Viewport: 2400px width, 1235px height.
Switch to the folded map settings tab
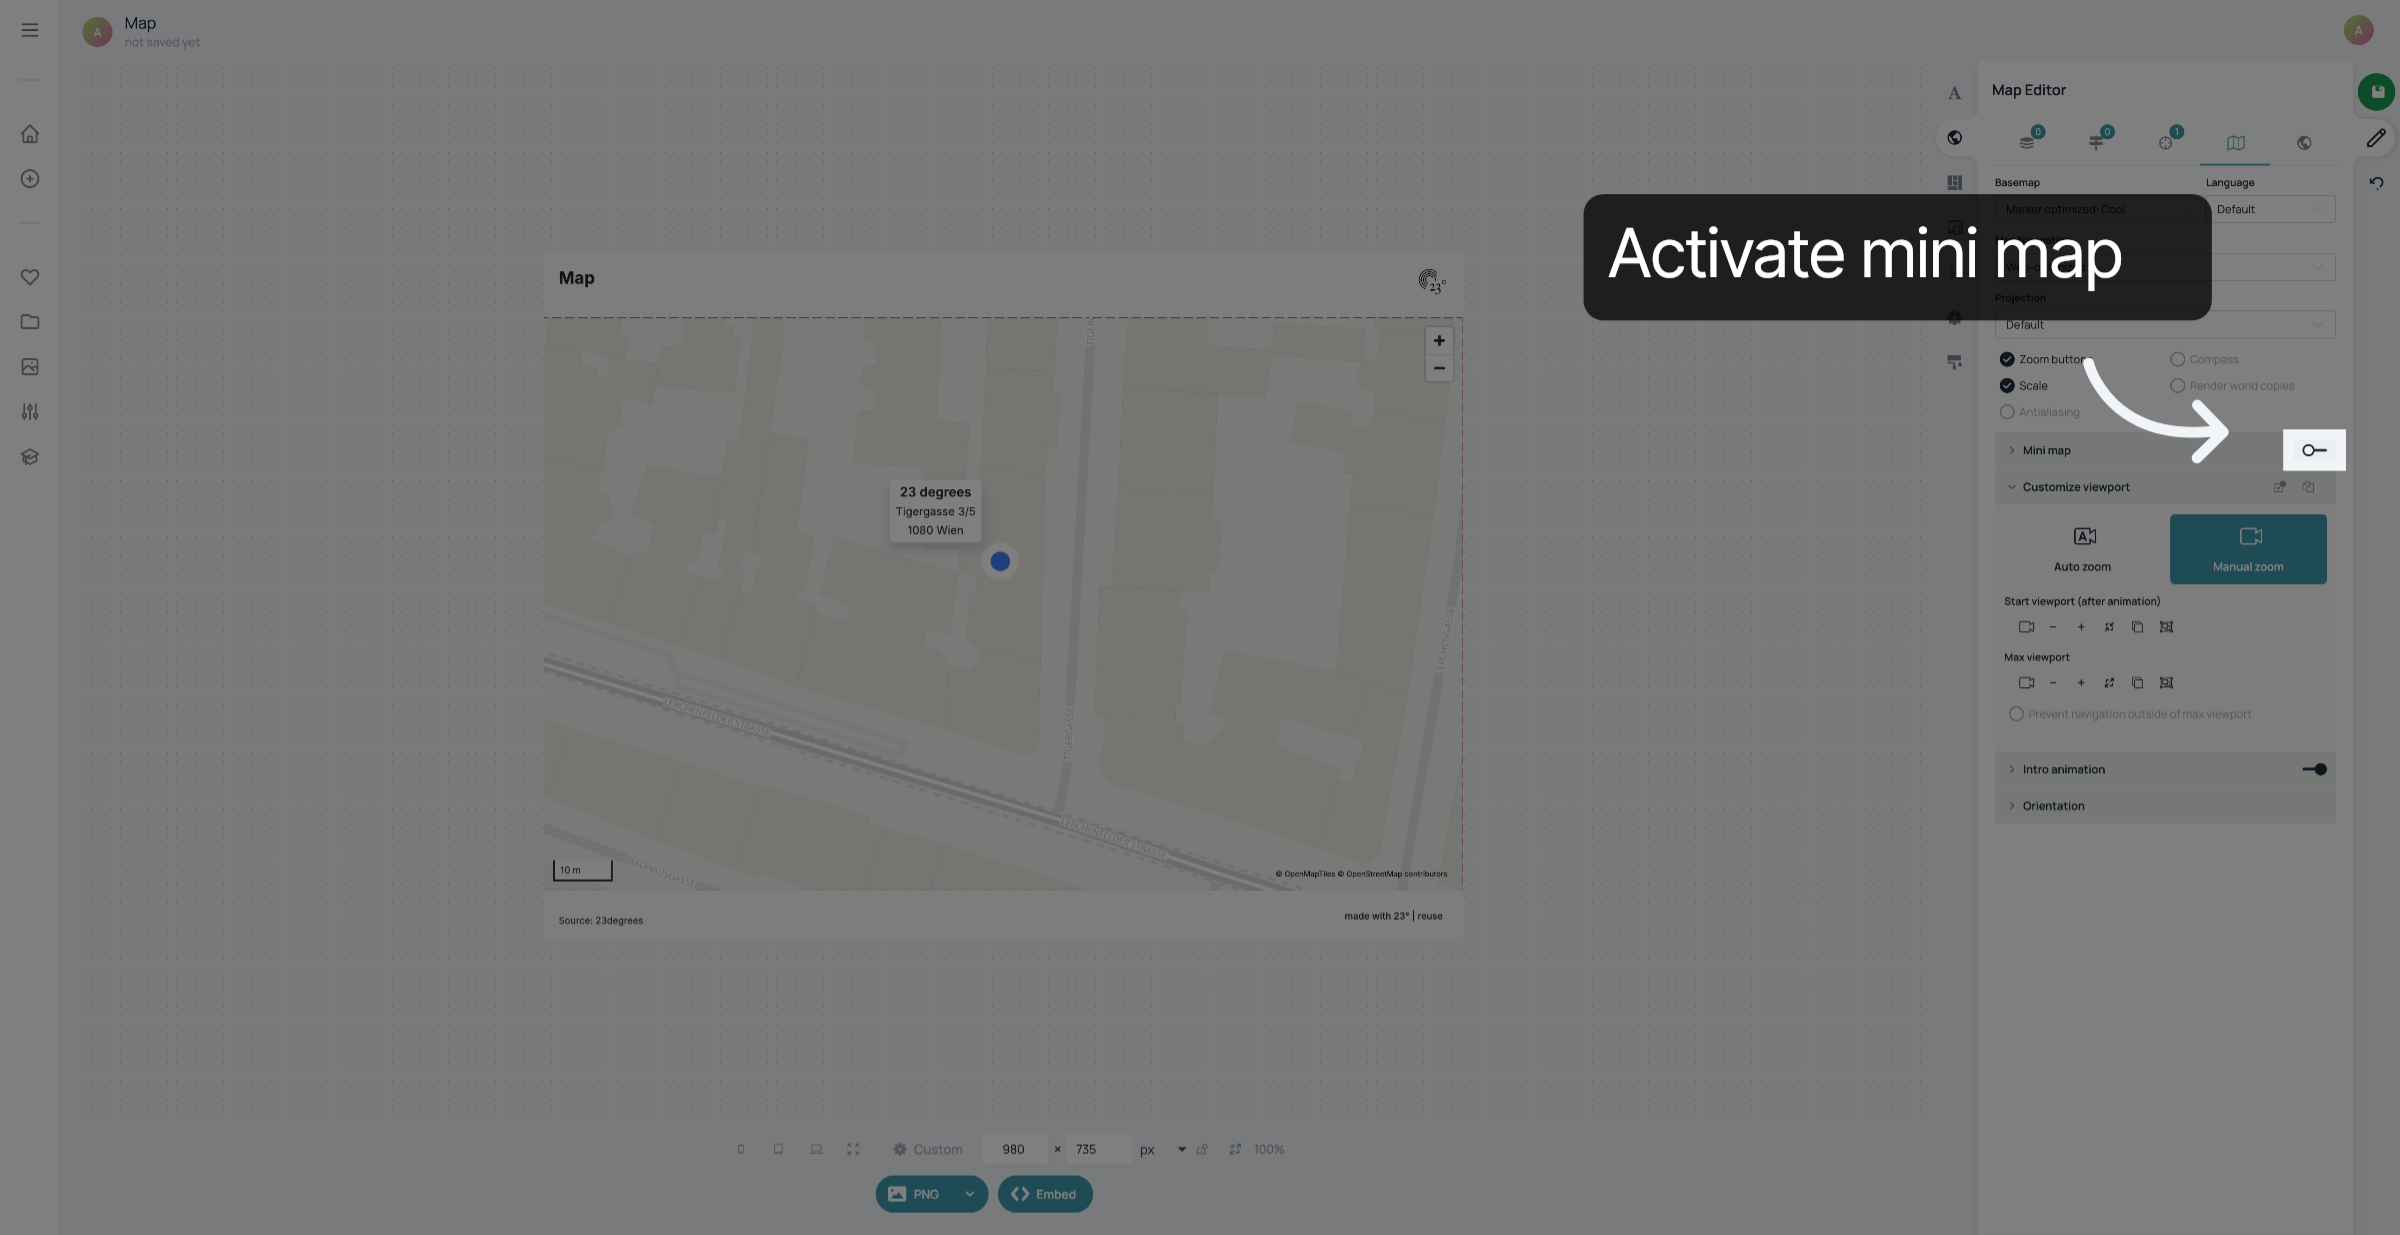pos(2236,143)
